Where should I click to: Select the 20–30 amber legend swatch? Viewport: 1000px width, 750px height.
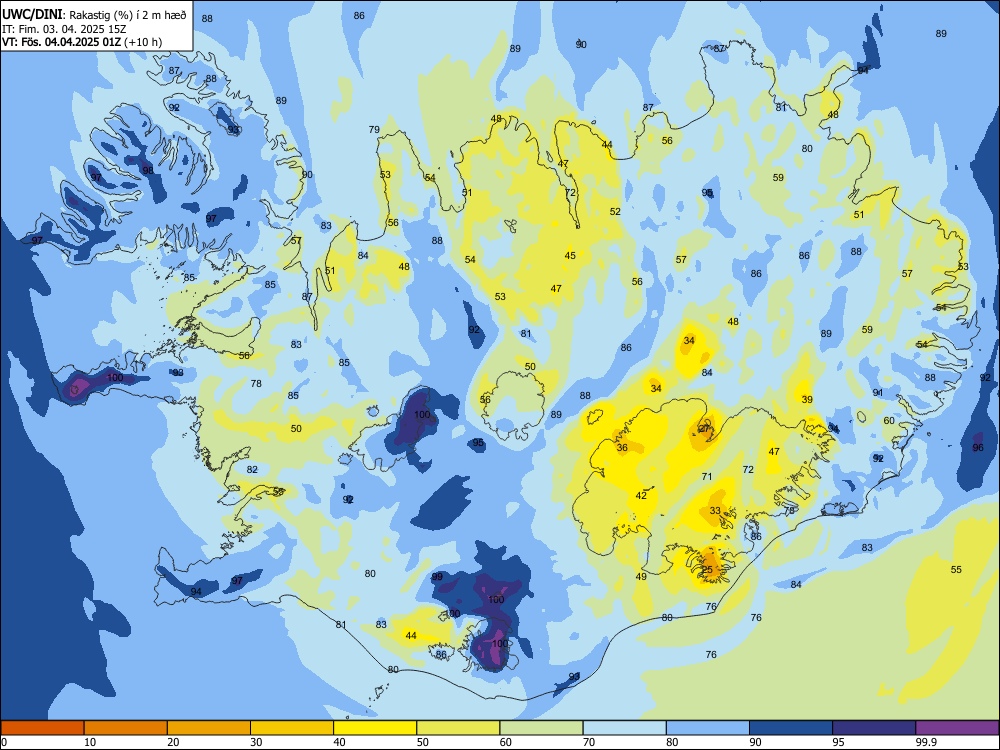point(209,728)
